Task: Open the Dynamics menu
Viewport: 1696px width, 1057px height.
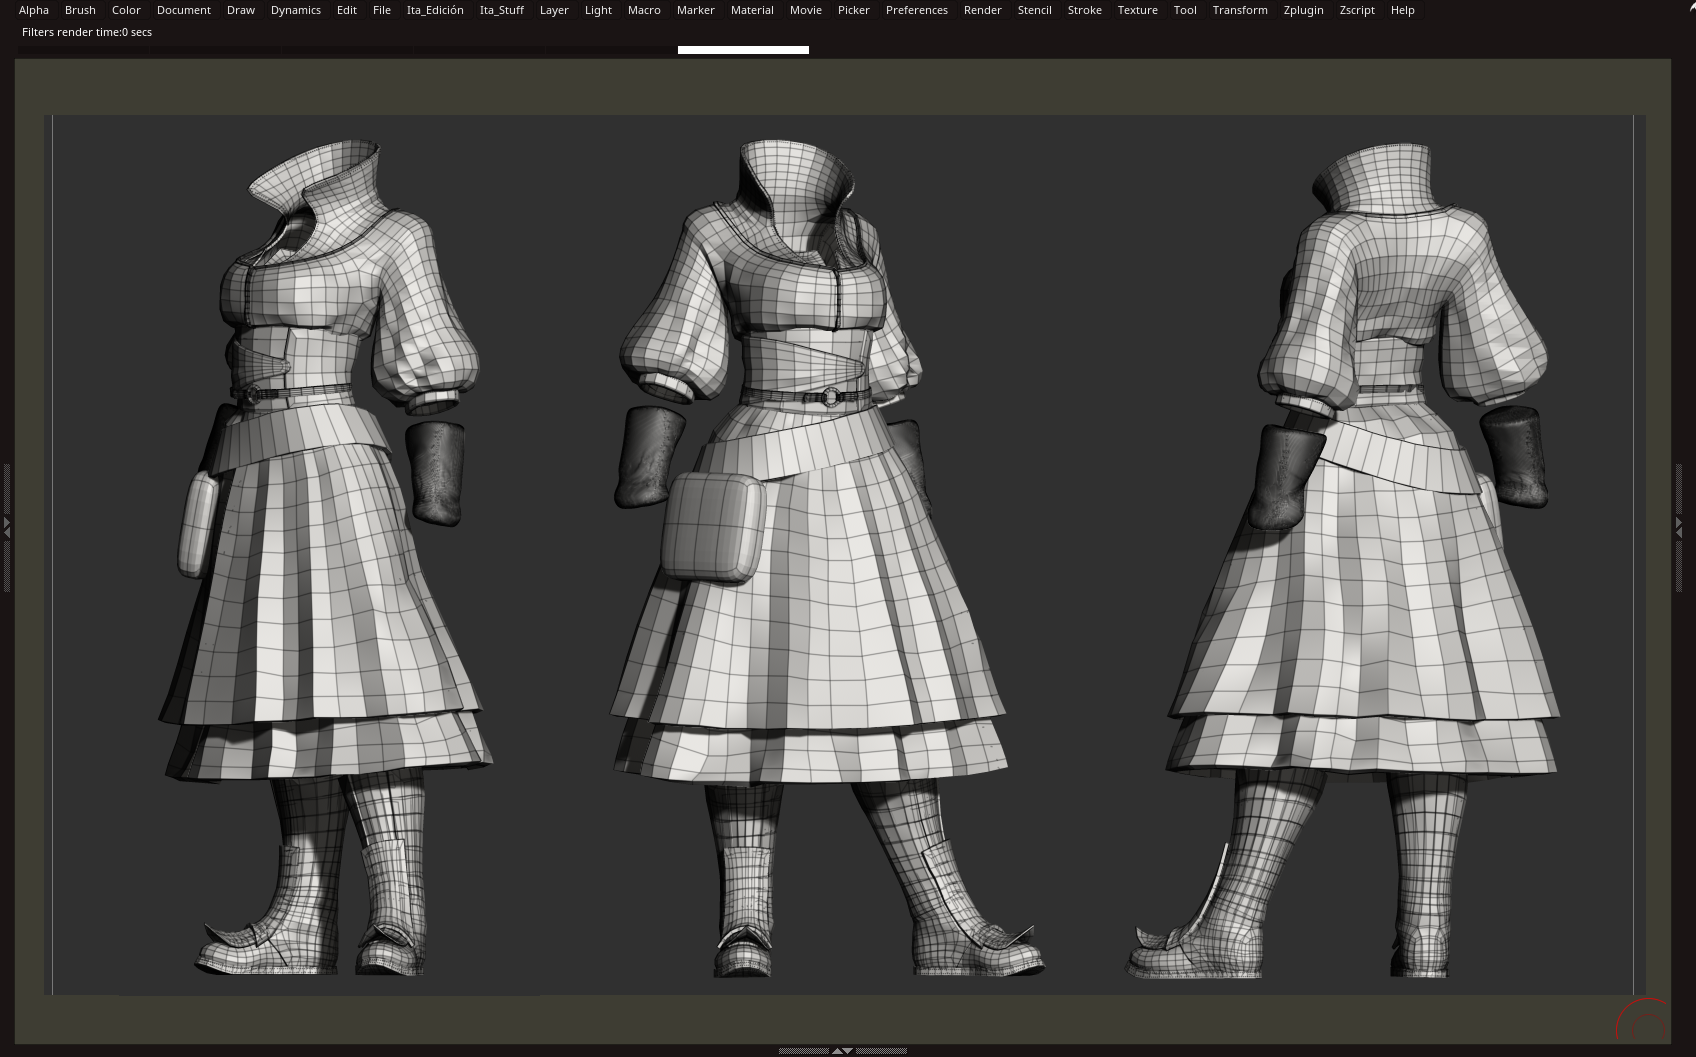Action: pyautogui.click(x=296, y=10)
